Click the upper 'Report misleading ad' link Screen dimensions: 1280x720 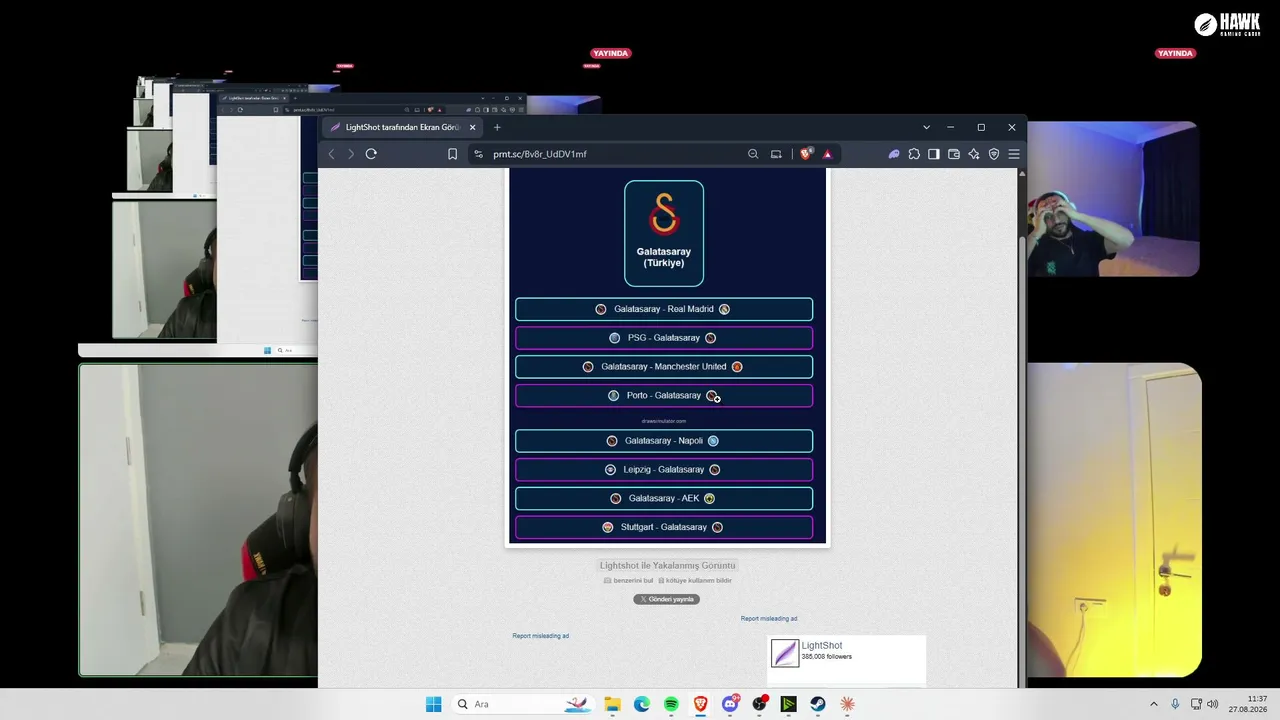(769, 619)
